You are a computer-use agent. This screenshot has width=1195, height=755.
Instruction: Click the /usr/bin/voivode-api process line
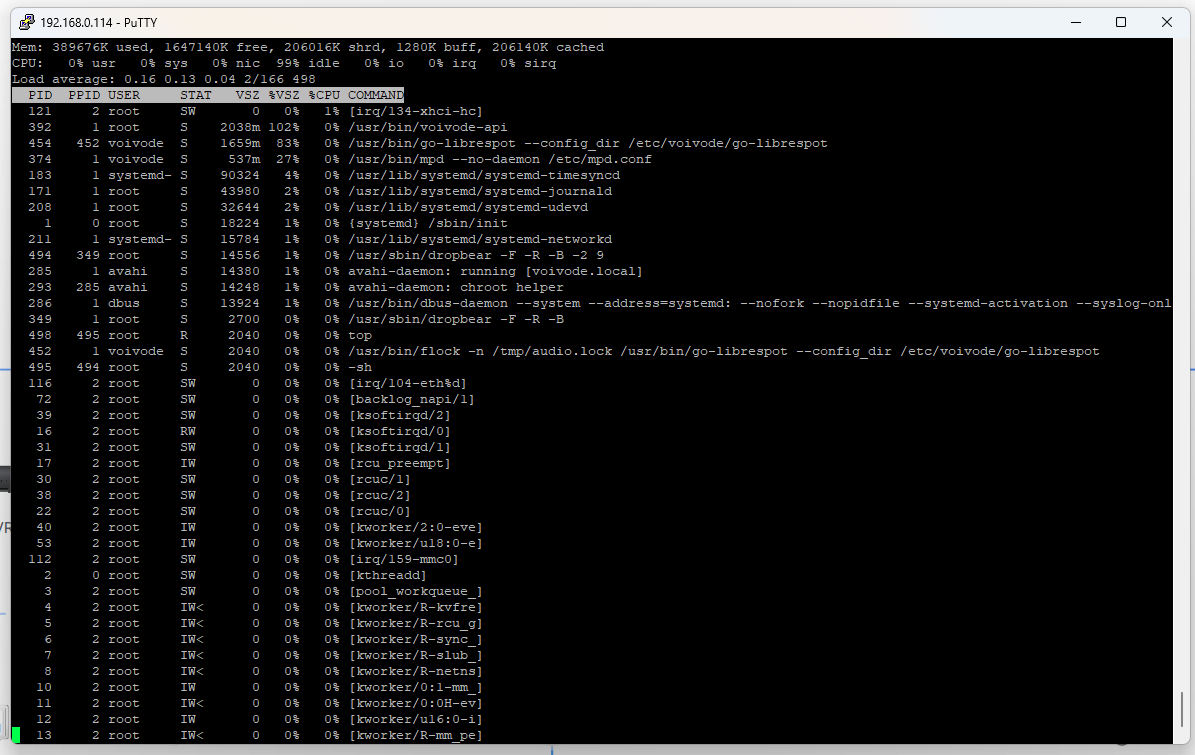[x=268, y=127]
